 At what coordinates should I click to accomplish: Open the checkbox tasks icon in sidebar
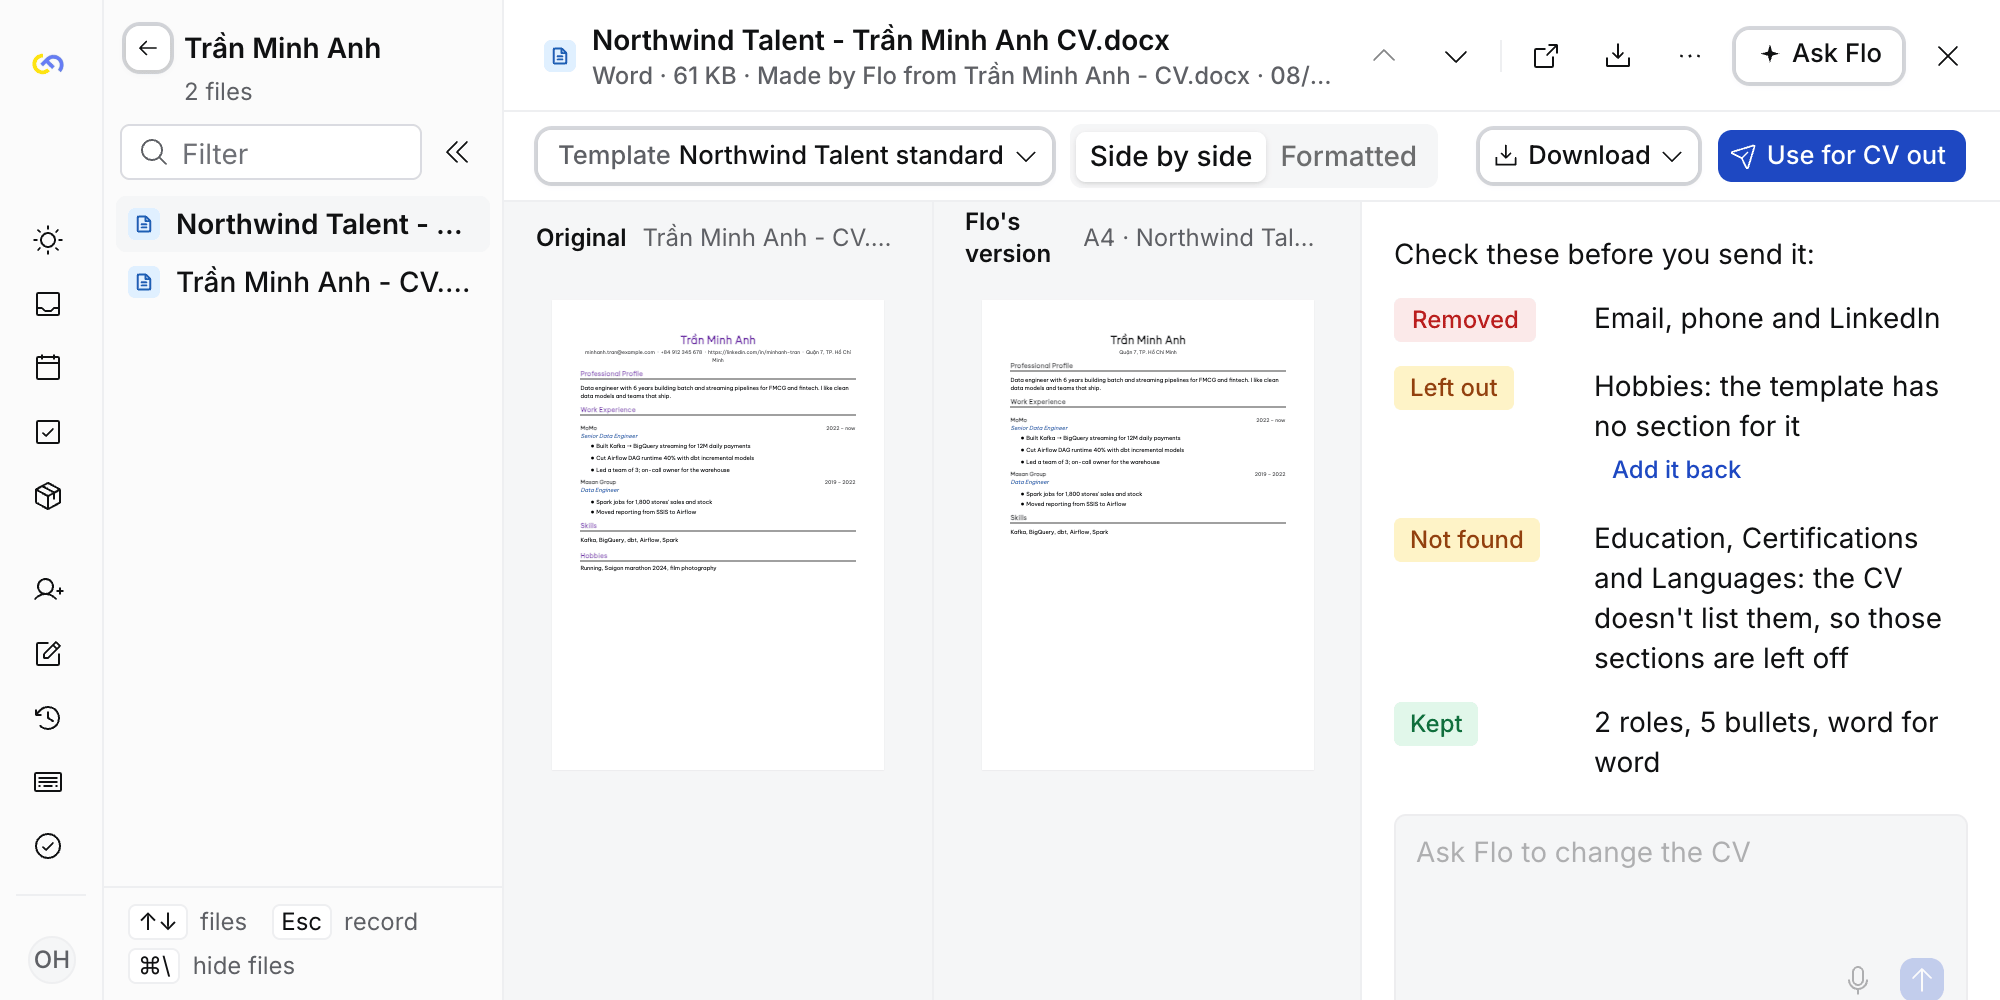tap(48, 432)
